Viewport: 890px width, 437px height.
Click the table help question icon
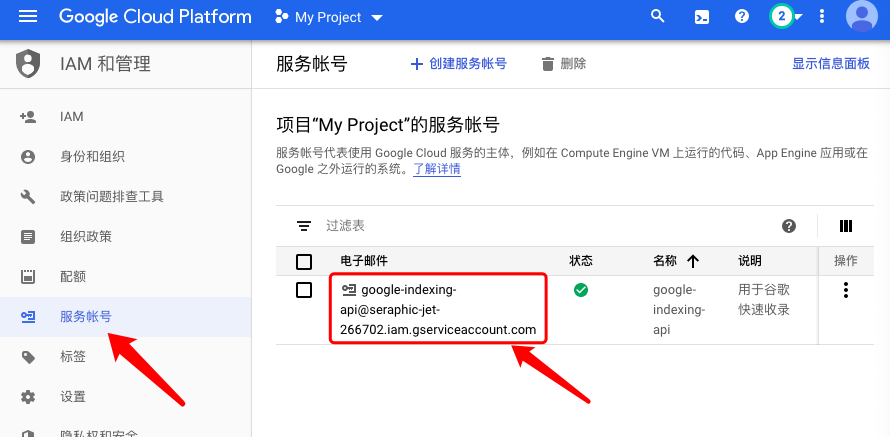789,226
